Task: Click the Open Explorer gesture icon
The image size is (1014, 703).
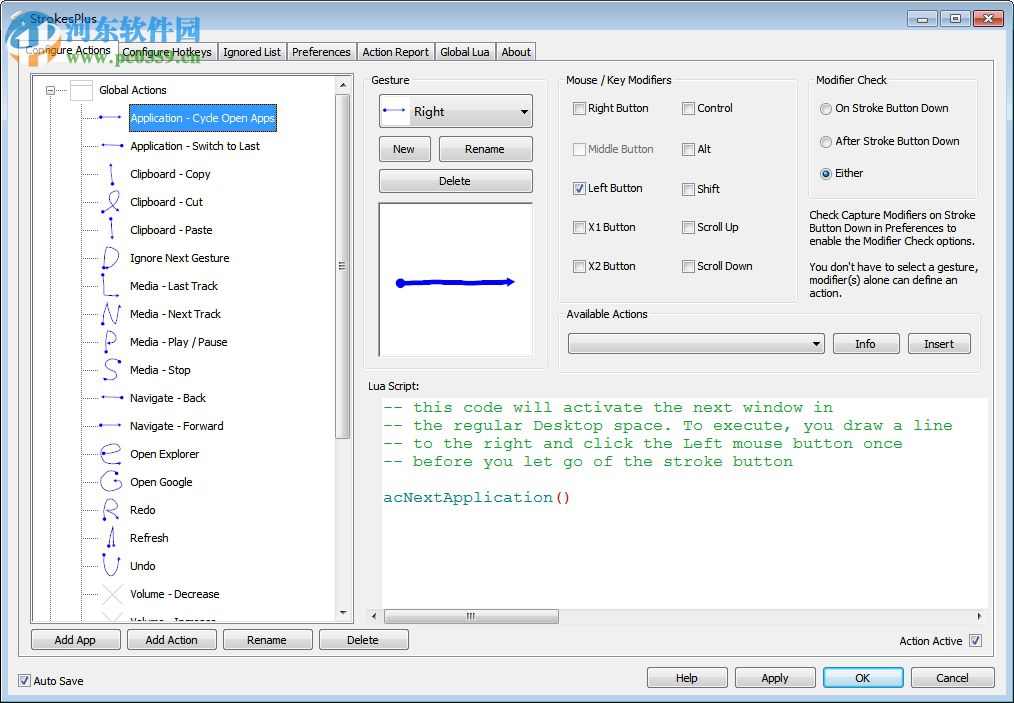Action: point(112,454)
